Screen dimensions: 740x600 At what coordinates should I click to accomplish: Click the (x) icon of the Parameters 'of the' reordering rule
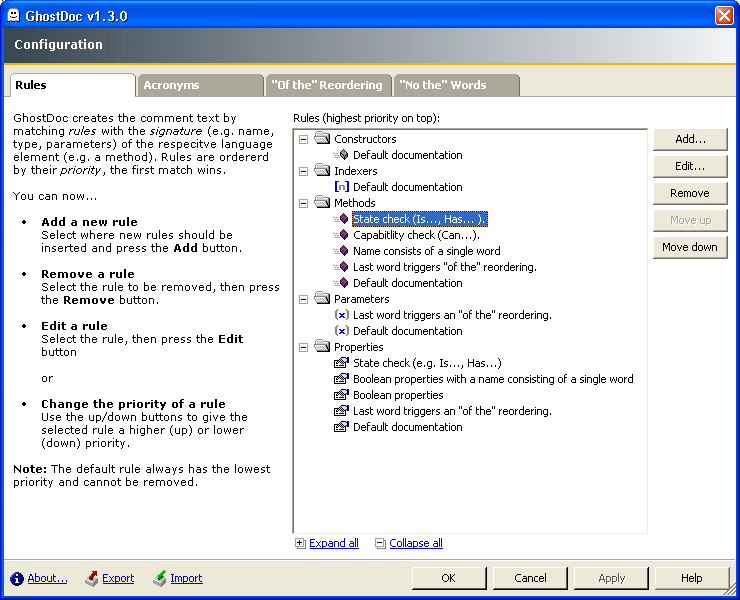pyautogui.click(x=341, y=314)
